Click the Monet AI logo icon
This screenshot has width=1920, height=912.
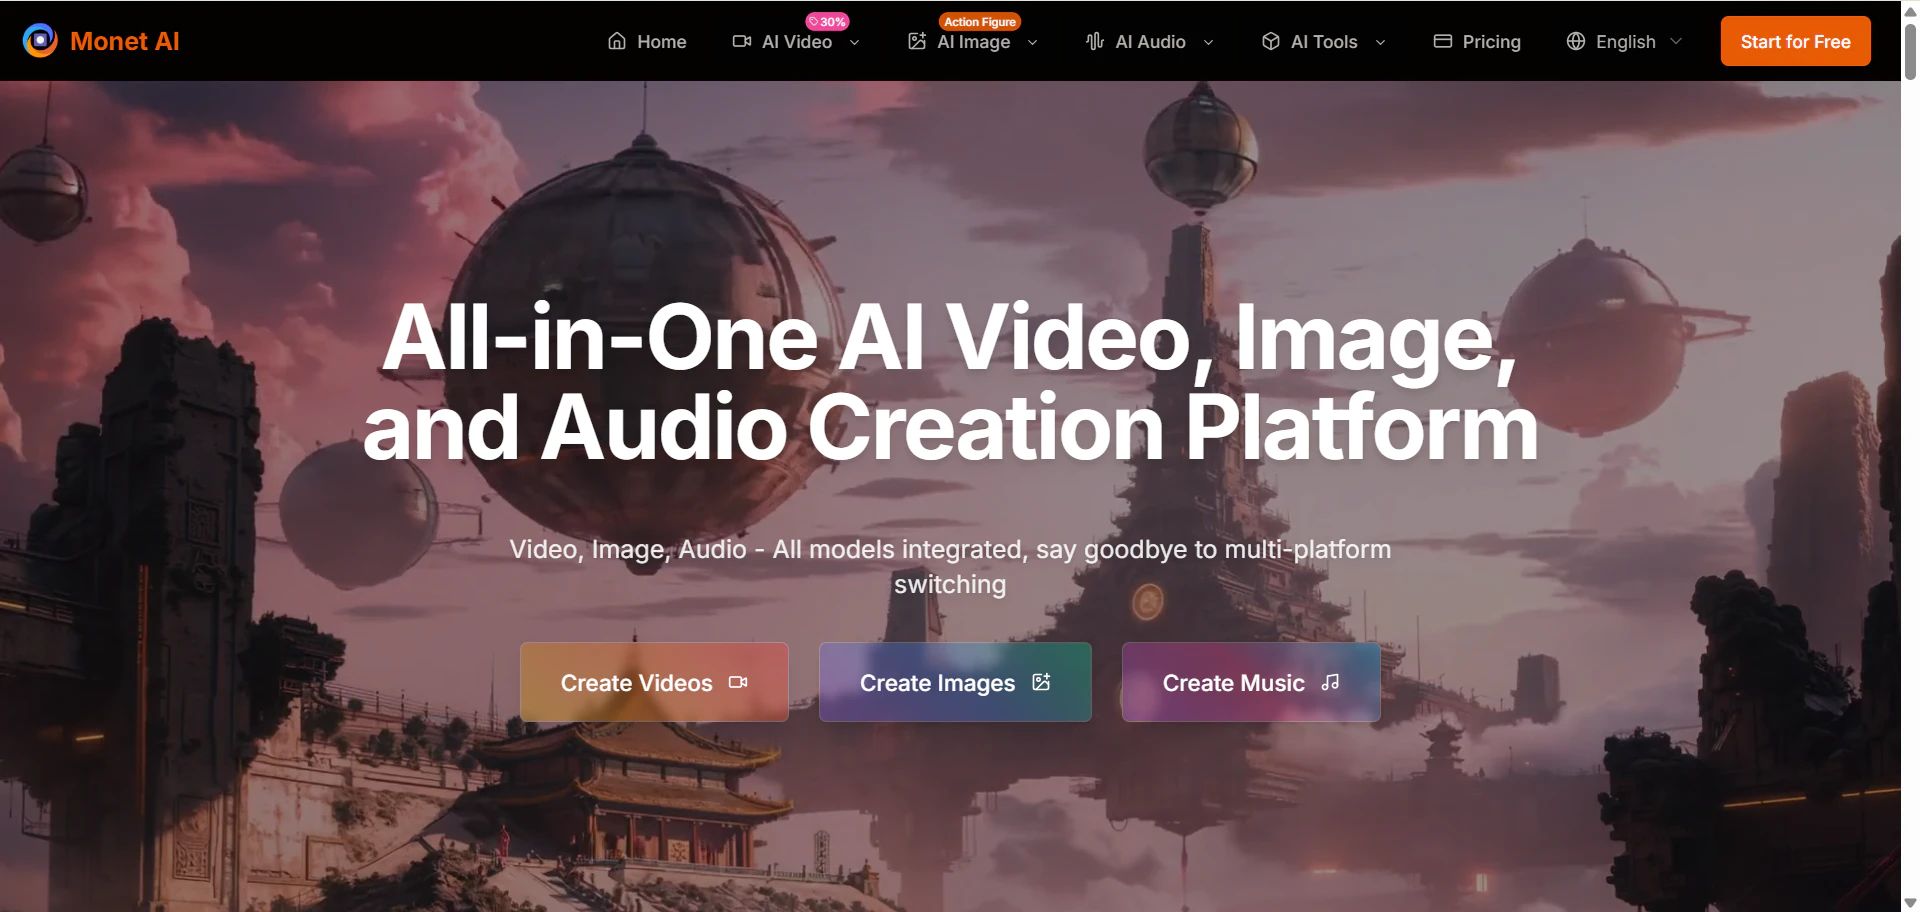point(40,41)
